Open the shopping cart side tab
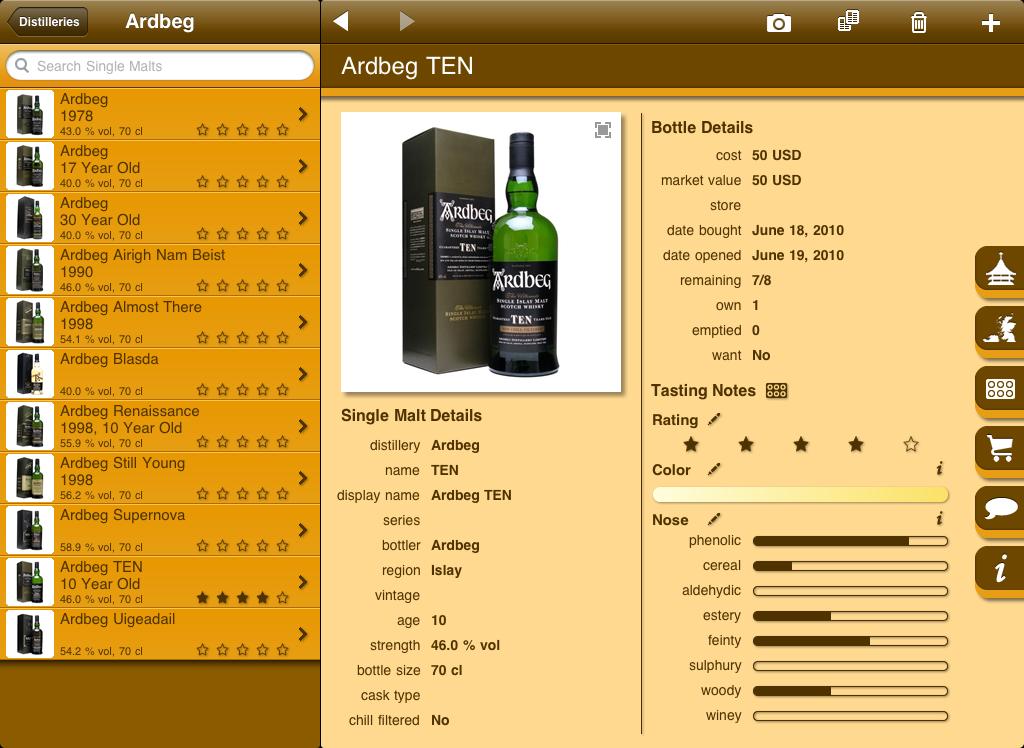This screenshot has height=748, width=1024. (1000, 448)
